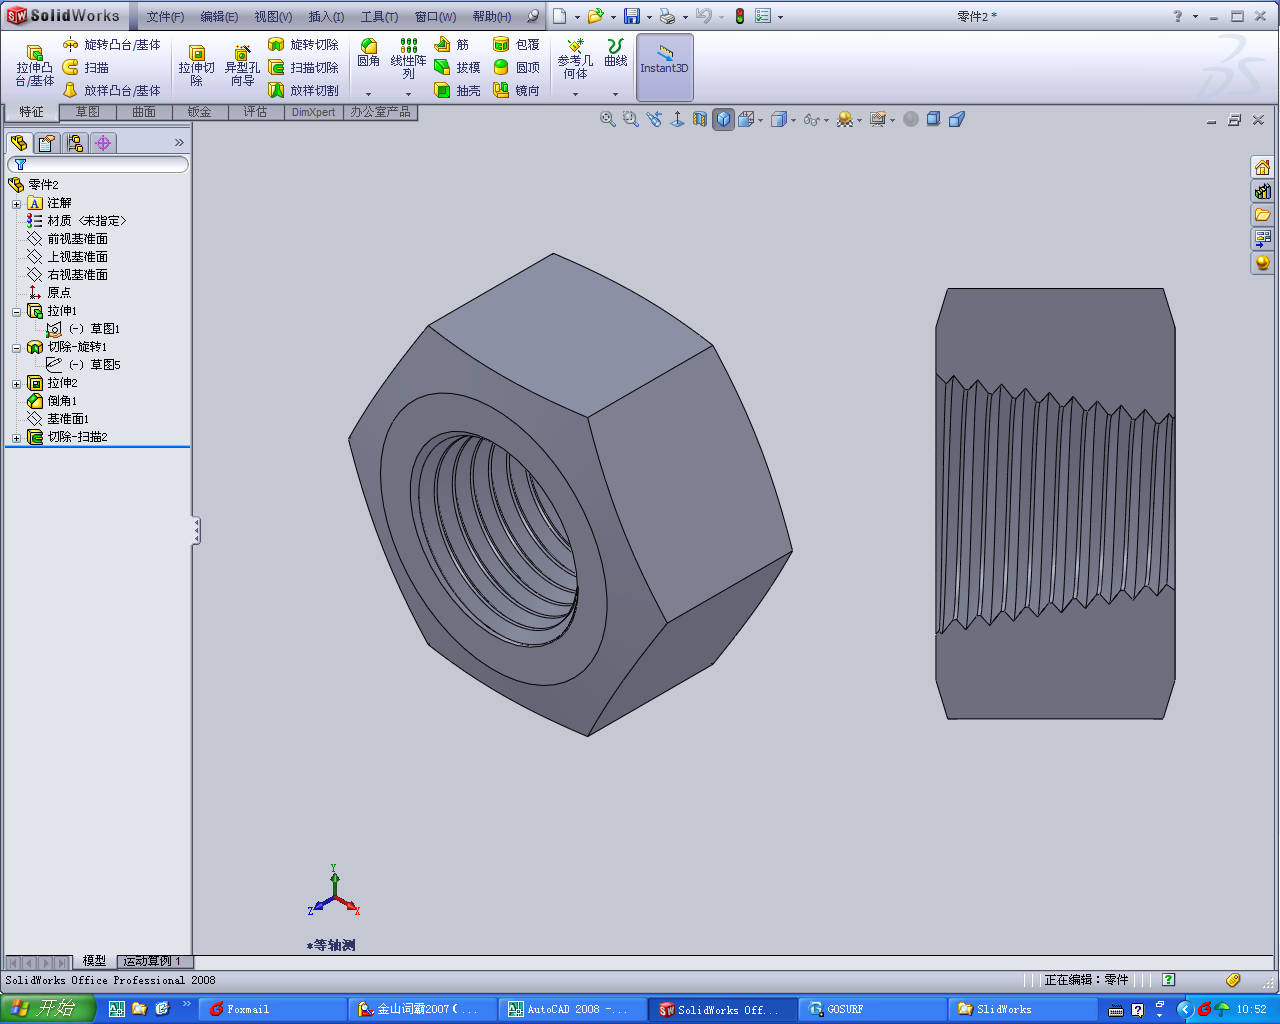Select the Linear Pattern (线性阵列) tool
This screenshot has height=1024, width=1280.
click(x=408, y=59)
